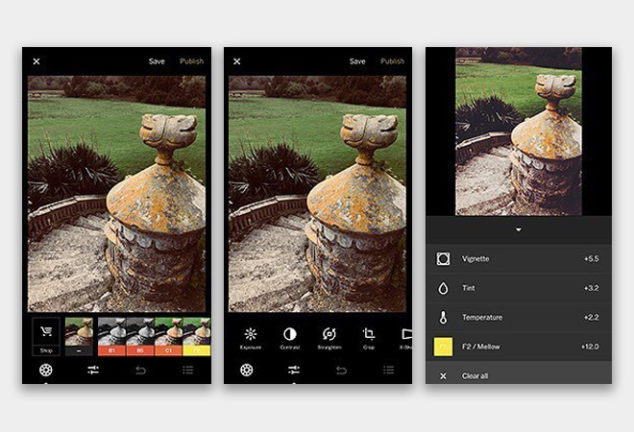Viewport: 634px width, 432px height.
Task: Open the list menu icon on middle phone
Action: (388, 370)
